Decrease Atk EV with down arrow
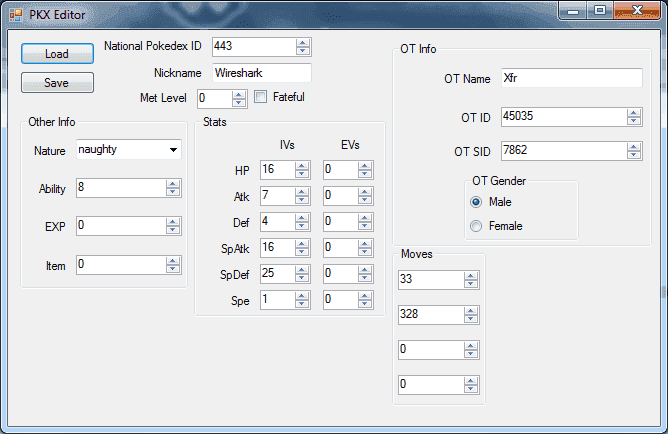 (x=365, y=200)
